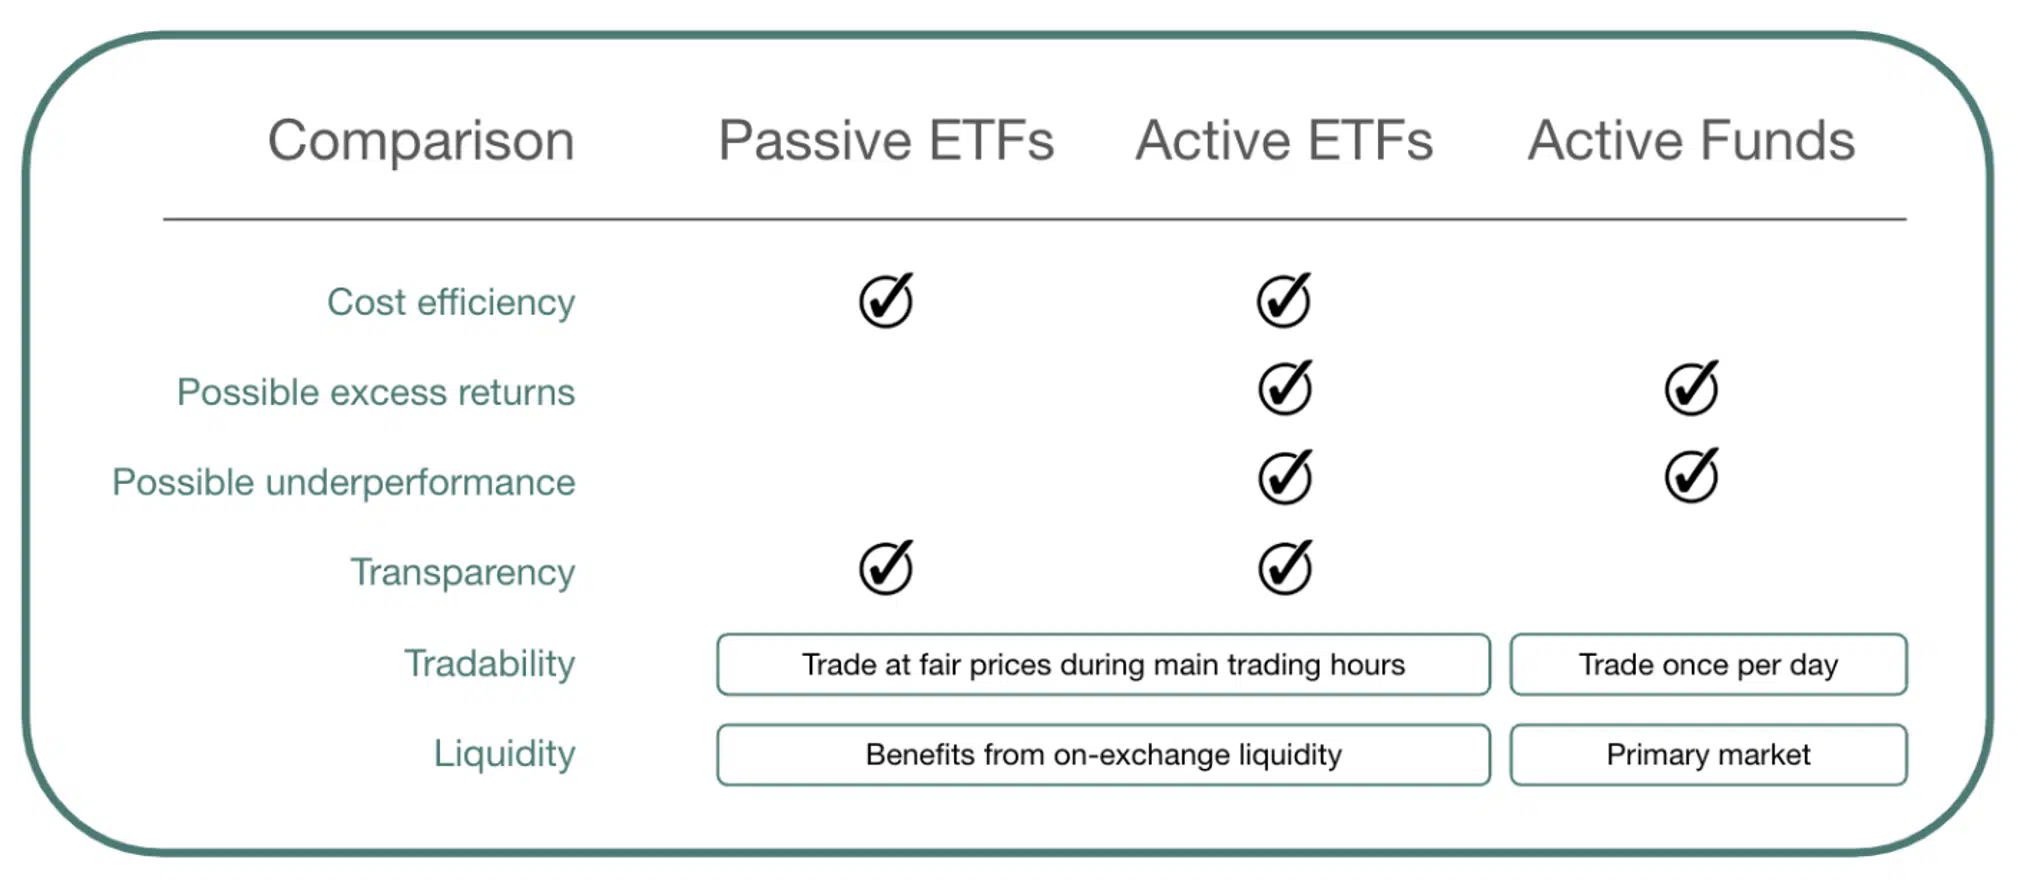Click the Active ETFs Cost efficiency checkmark

1284,301
